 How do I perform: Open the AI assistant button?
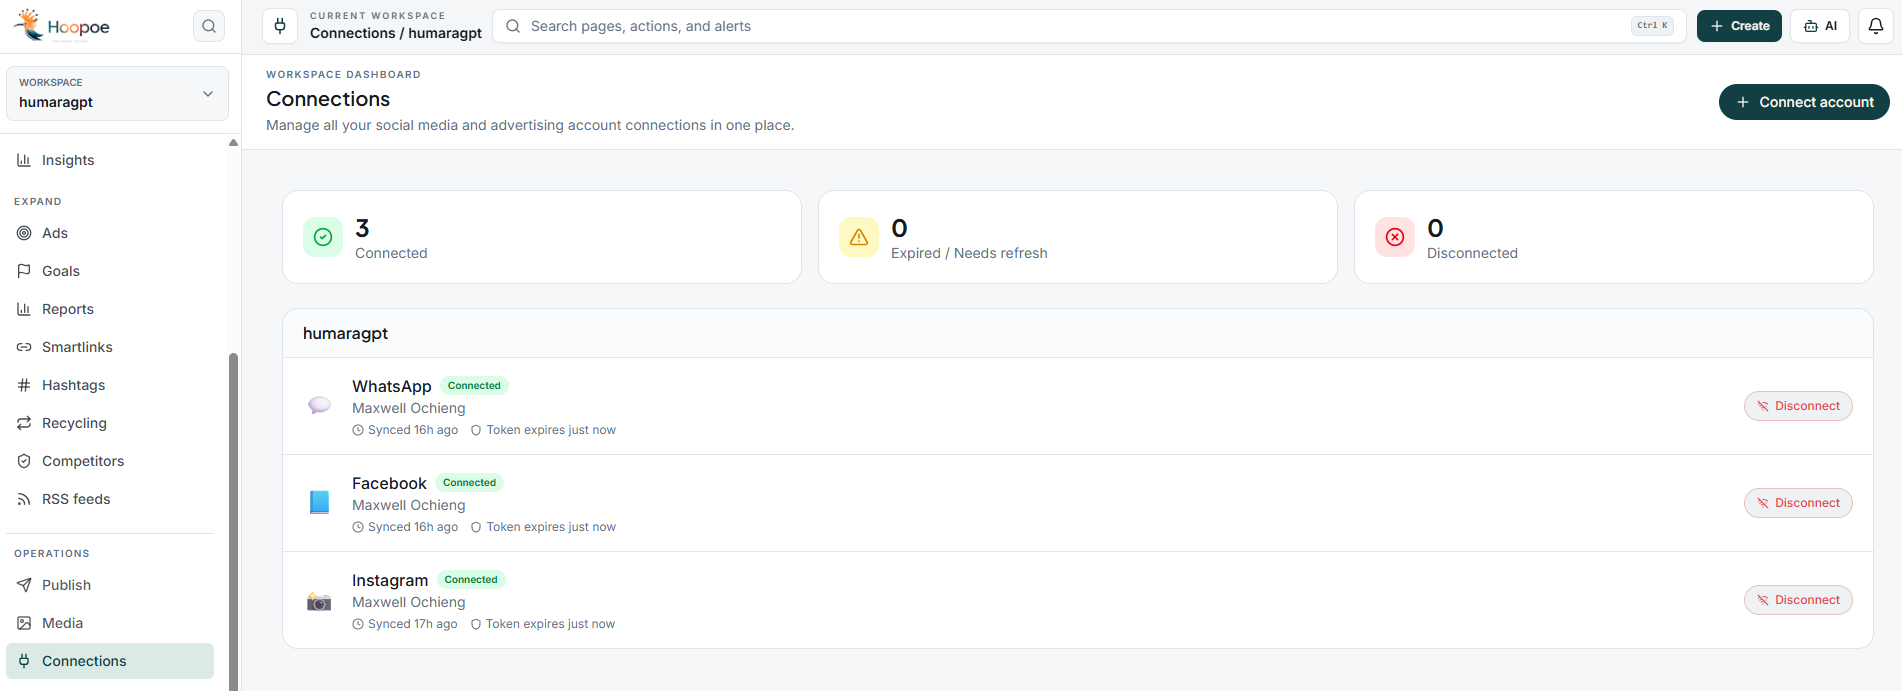(1820, 26)
